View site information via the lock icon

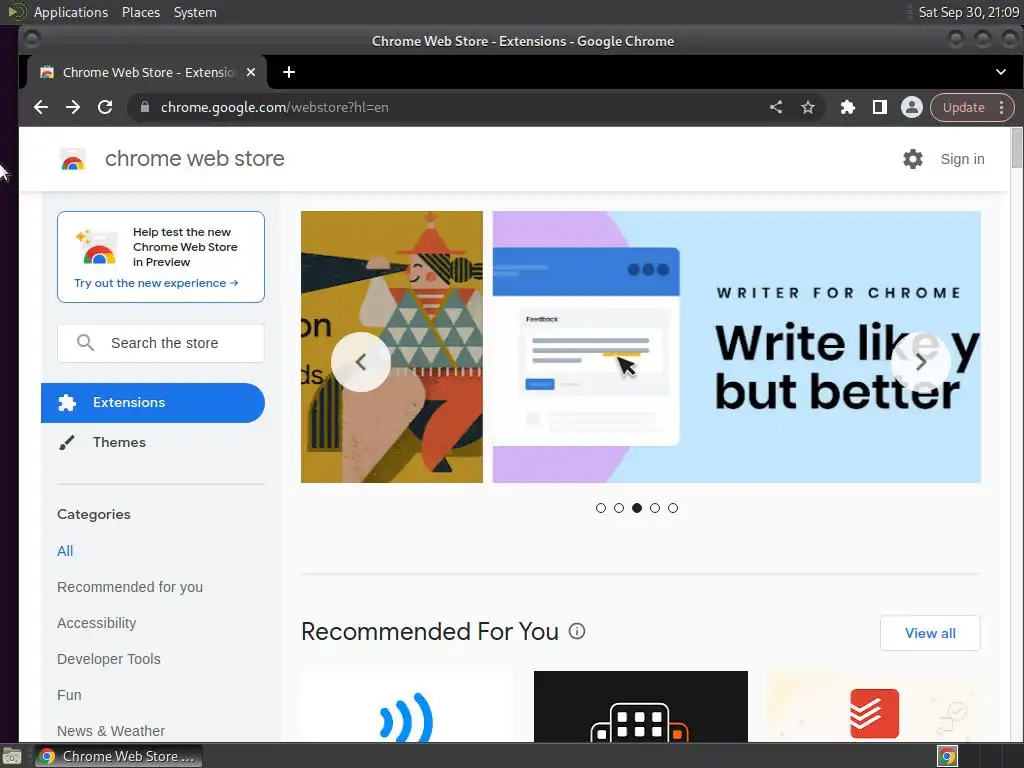[x=145, y=107]
